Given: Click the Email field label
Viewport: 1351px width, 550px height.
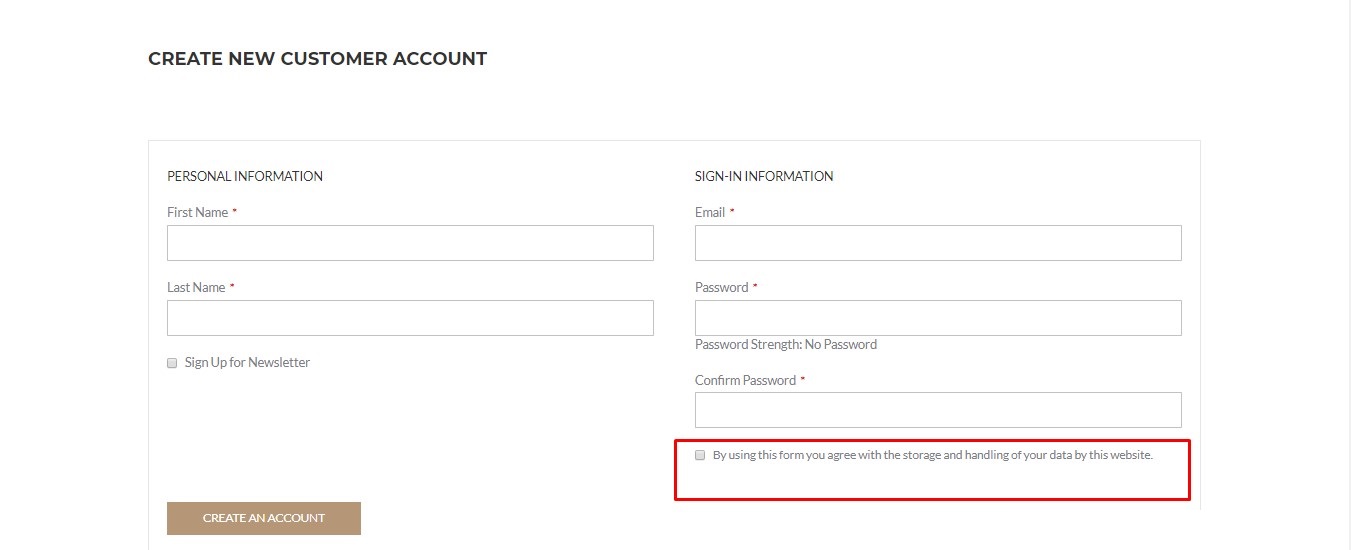Looking at the screenshot, I should (x=710, y=212).
